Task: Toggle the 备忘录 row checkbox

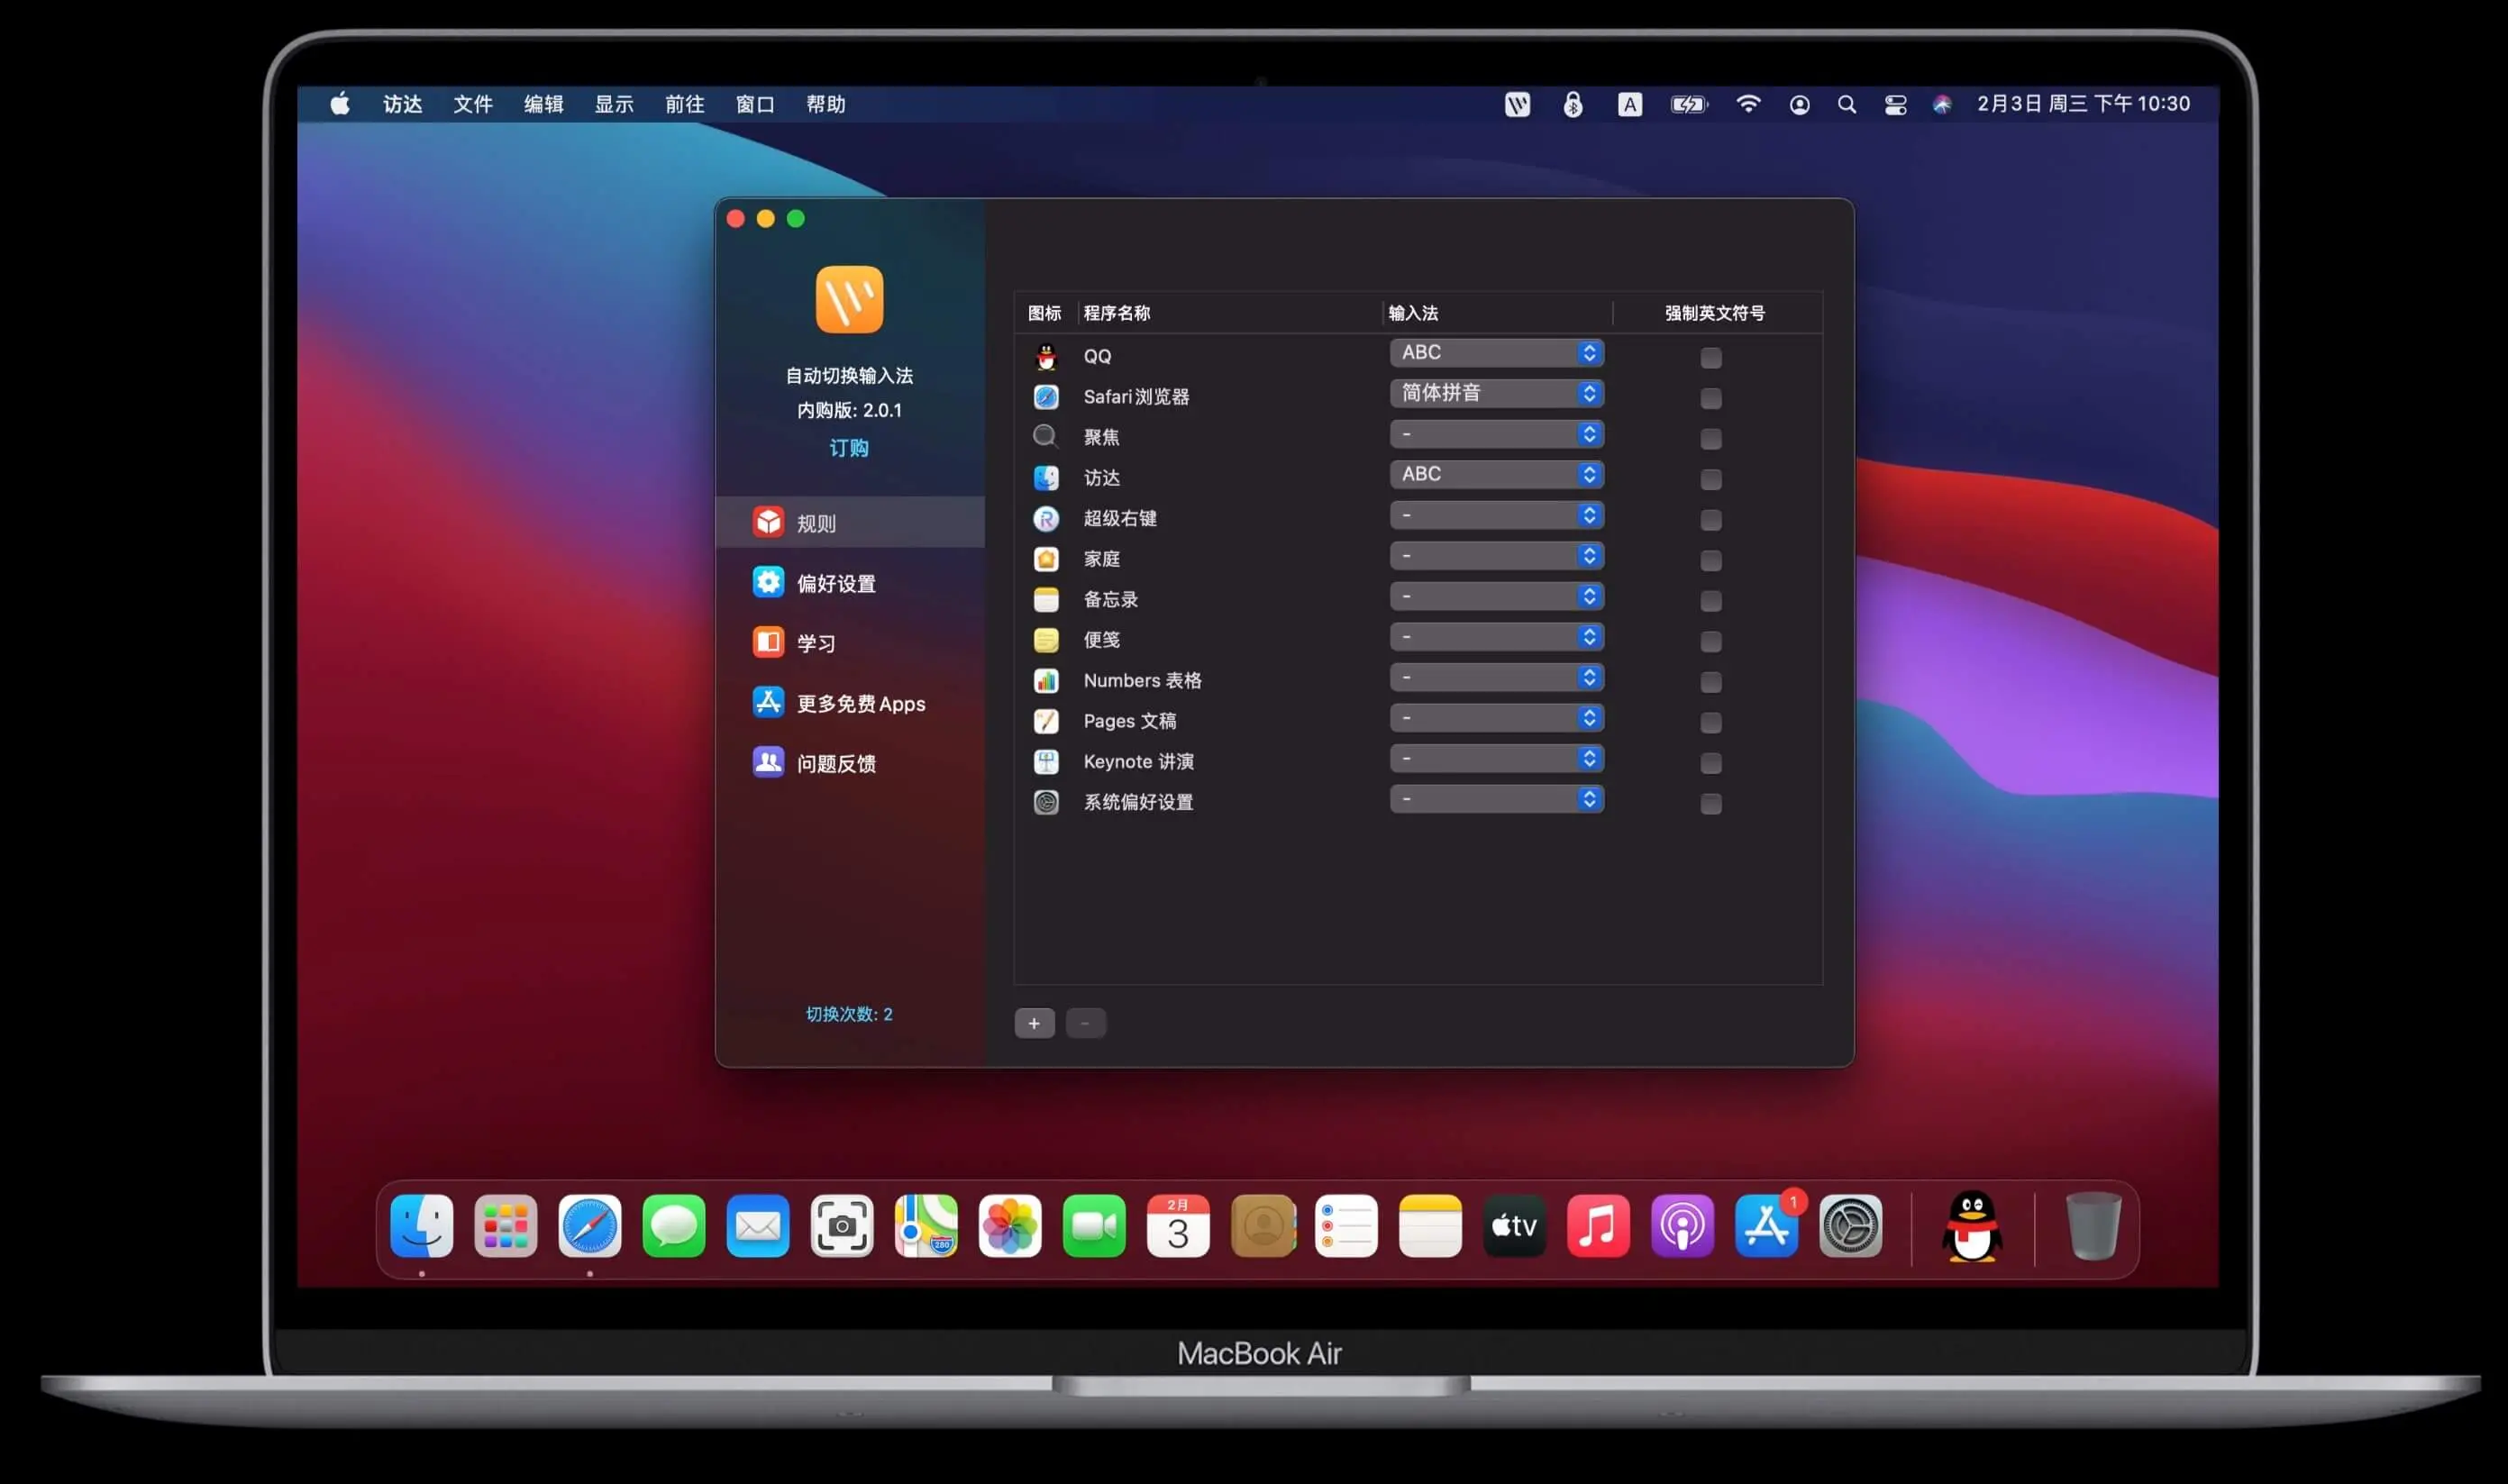Action: [1710, 600]
